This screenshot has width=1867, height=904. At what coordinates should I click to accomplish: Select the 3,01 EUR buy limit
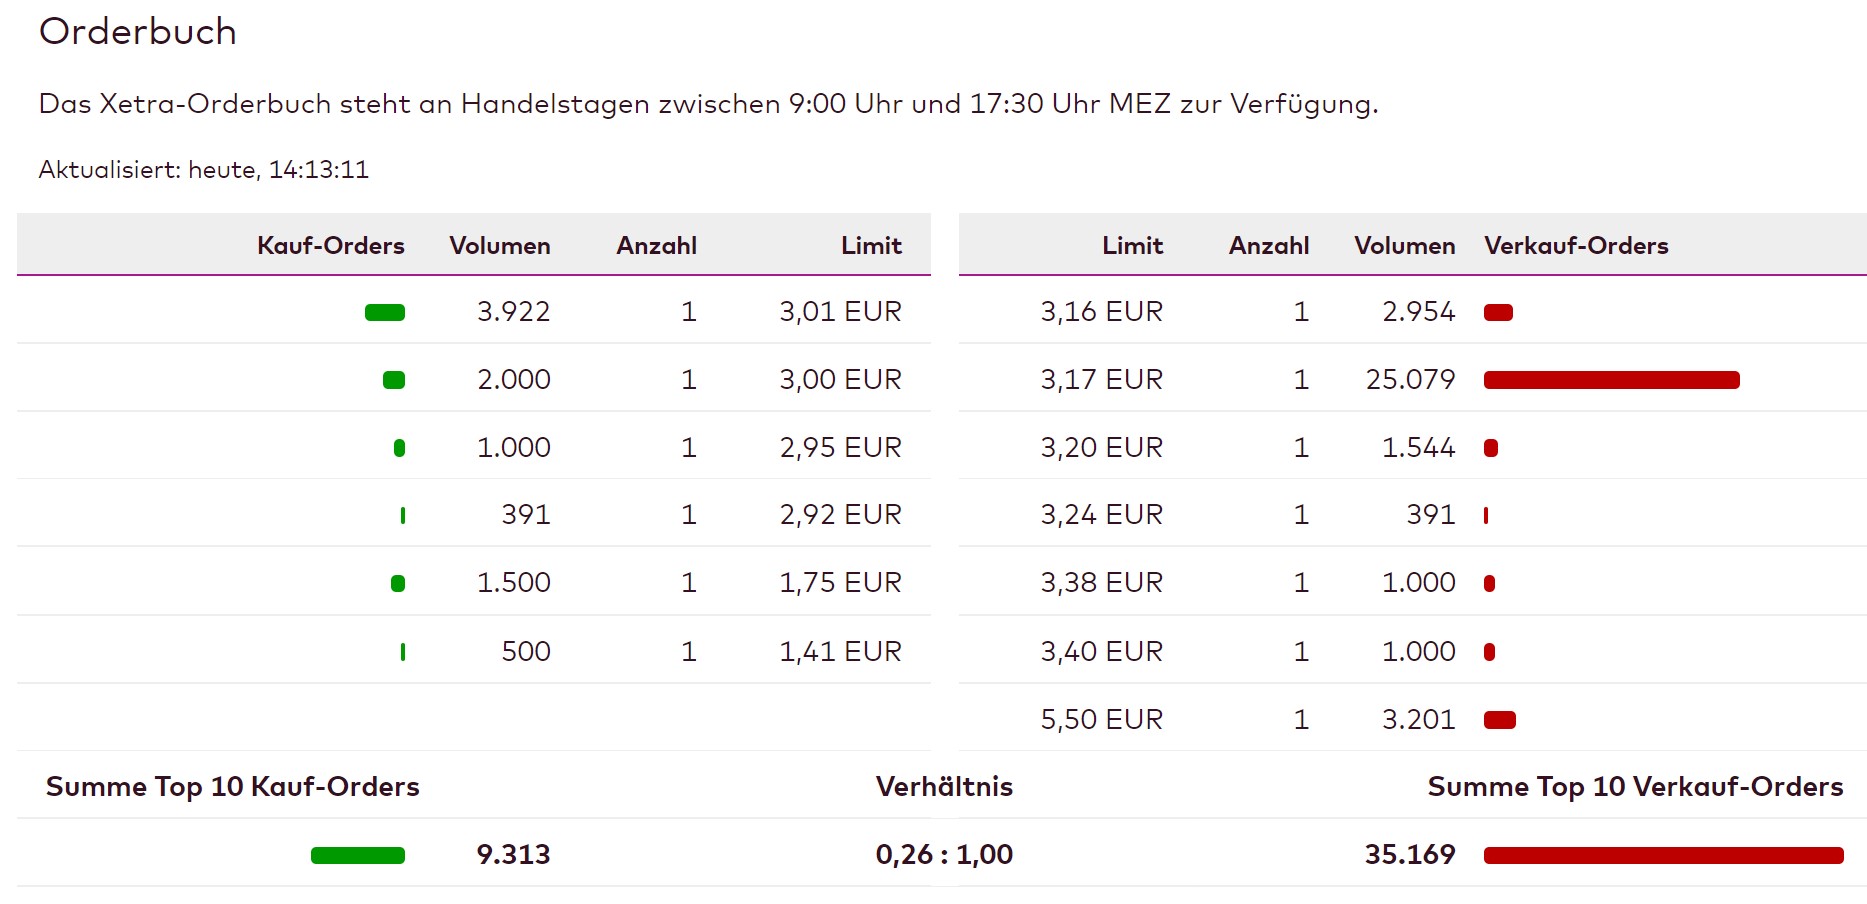click(840, 312)
